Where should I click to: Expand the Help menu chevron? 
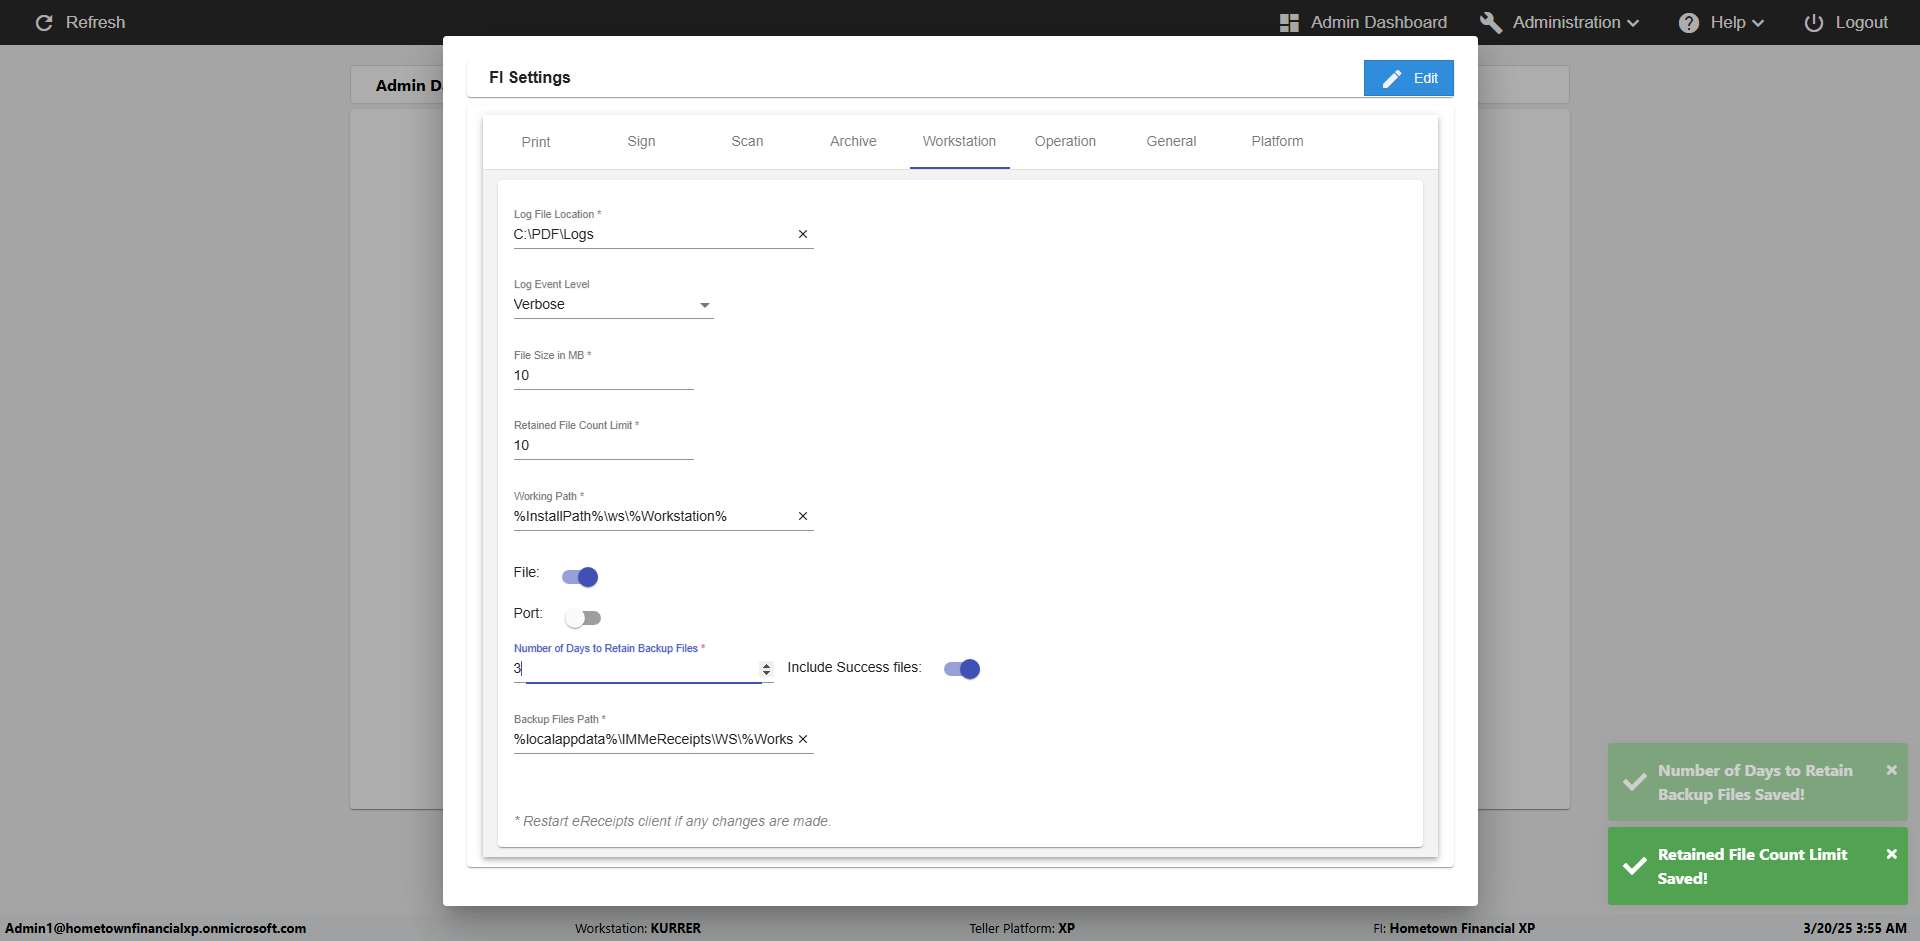tap(1758, 23)
